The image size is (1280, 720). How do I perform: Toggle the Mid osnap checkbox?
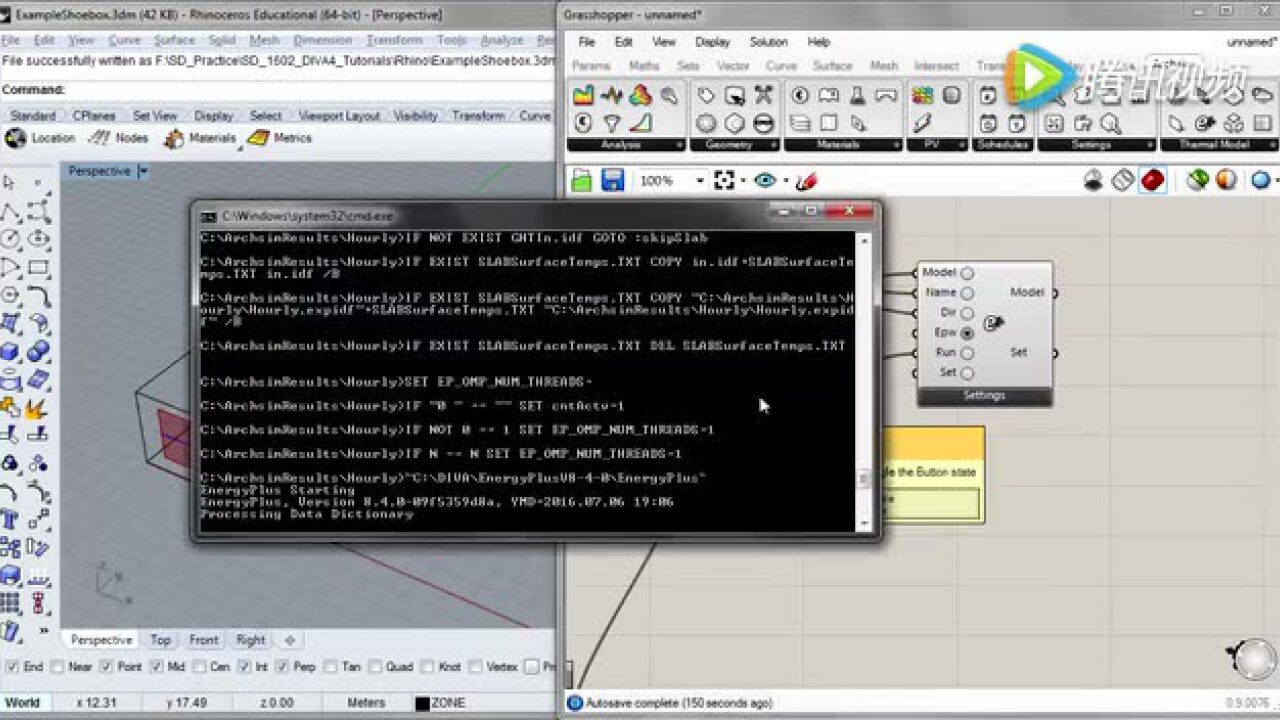[x=157, y=667]
